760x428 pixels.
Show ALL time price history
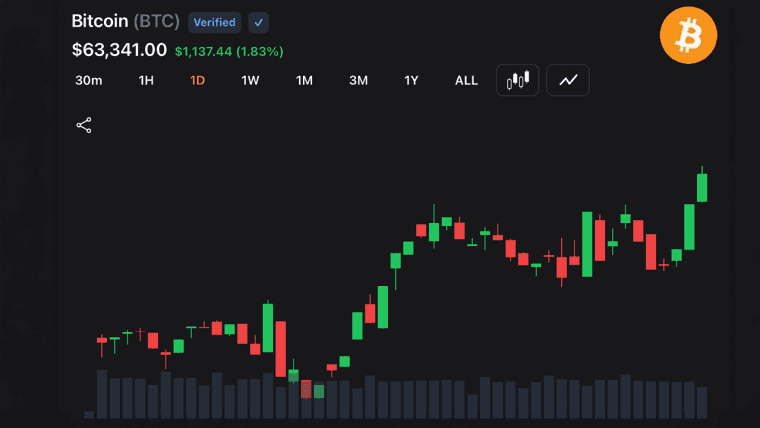(466, 80)
